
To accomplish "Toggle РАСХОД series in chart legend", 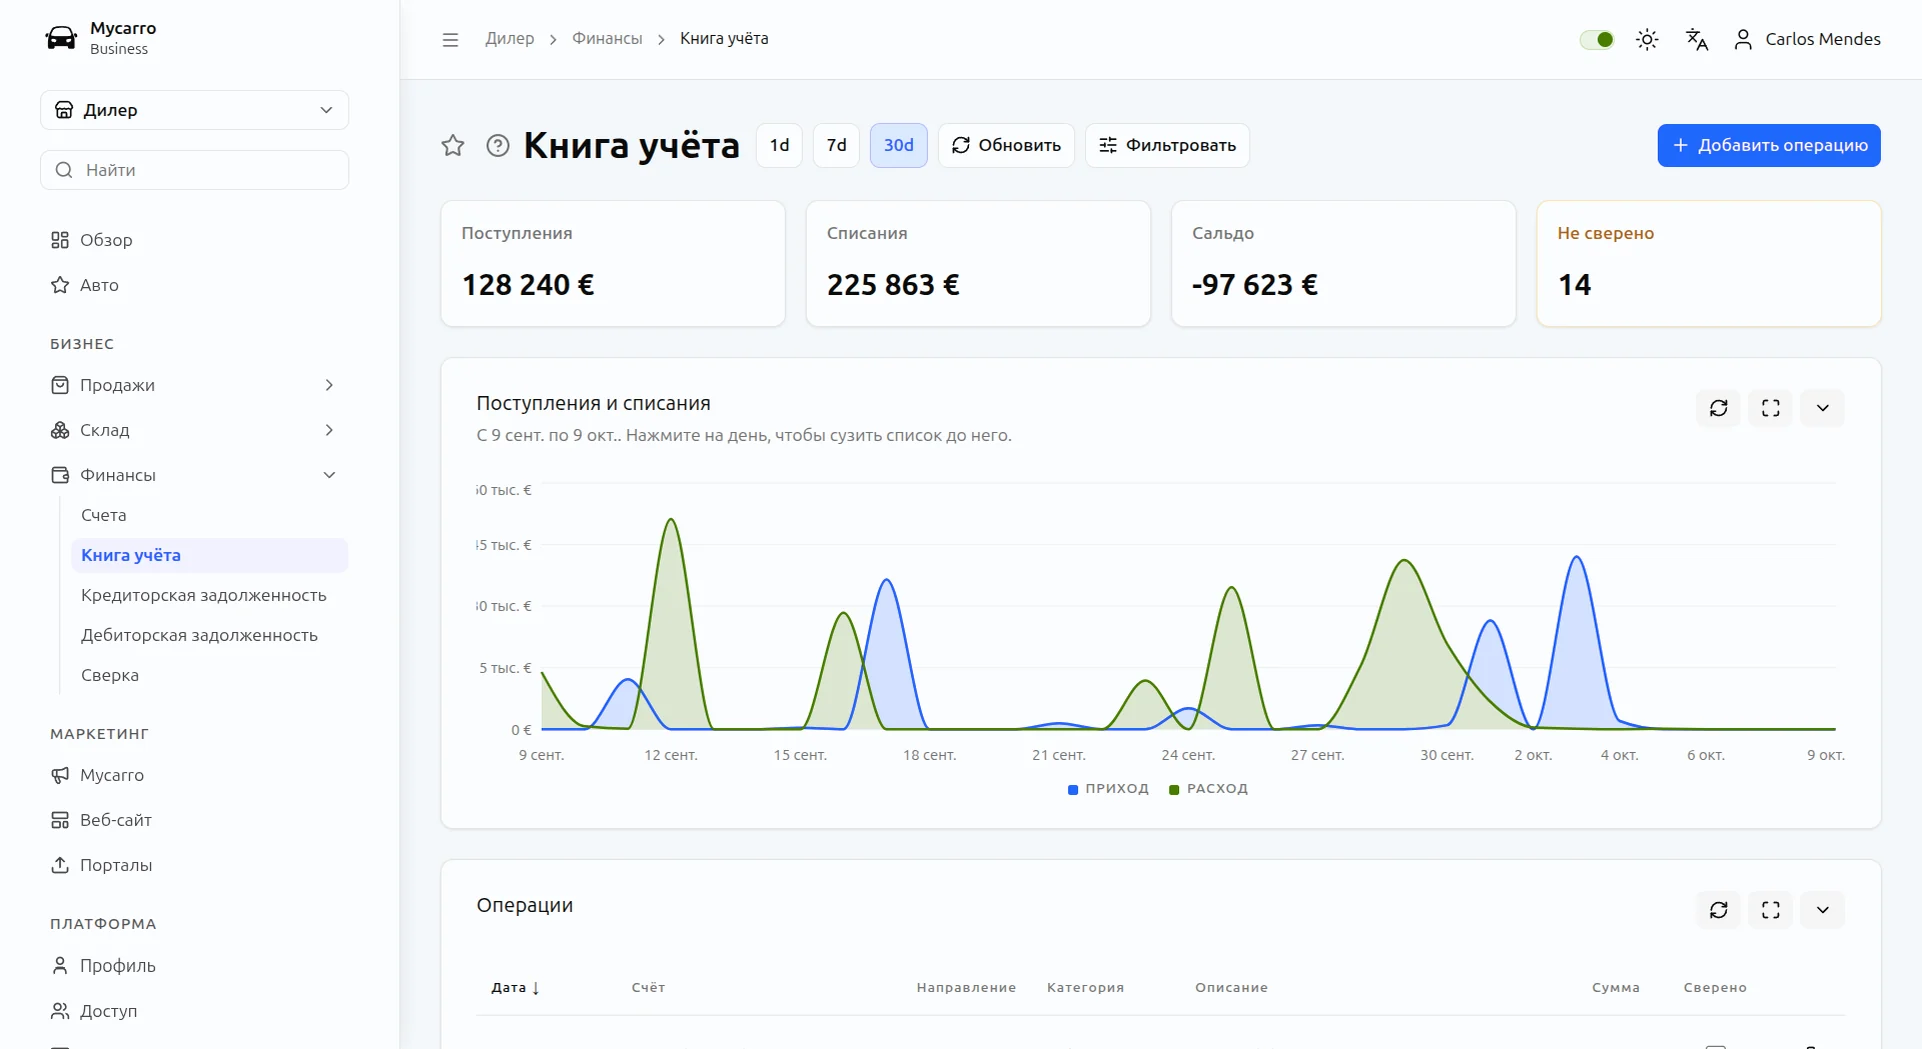I will coord(1208,789).
